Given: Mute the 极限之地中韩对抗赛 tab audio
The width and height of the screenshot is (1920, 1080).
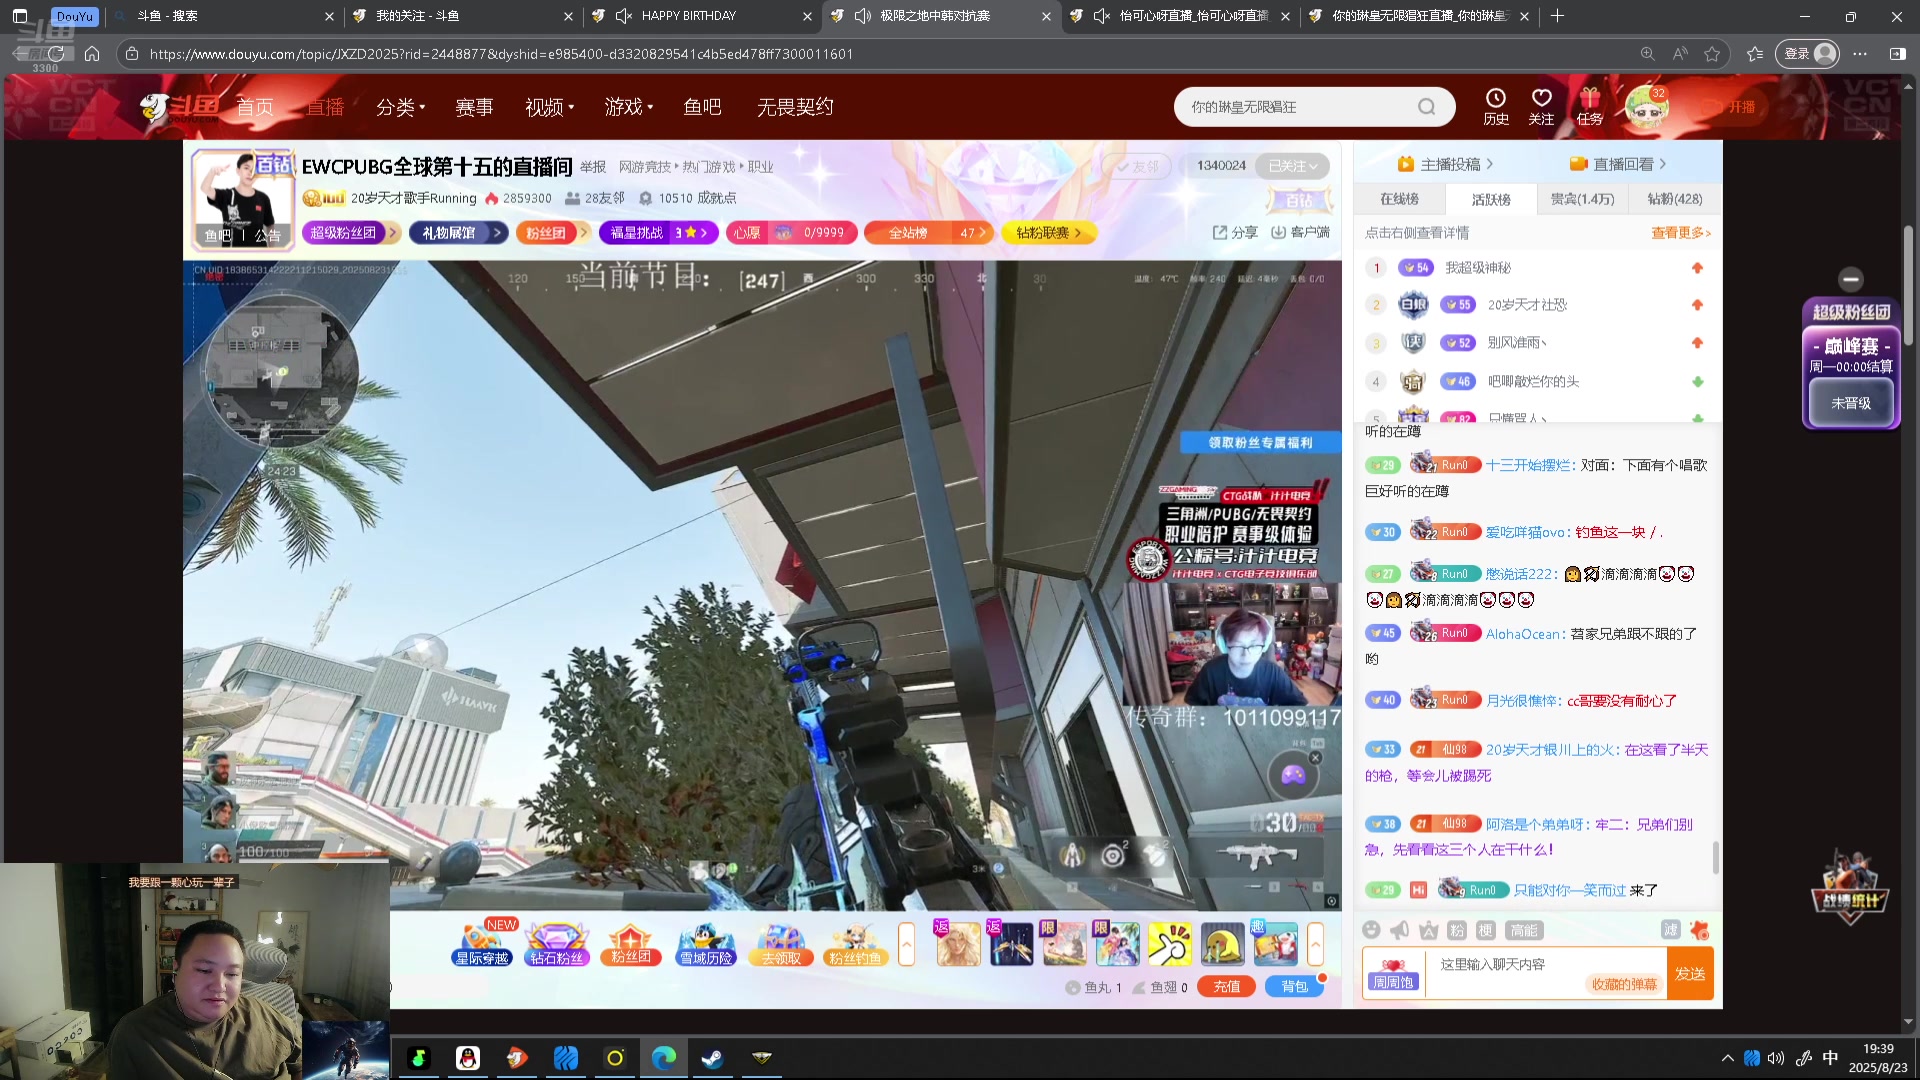Looking at the screenshot, I should [x=863, y=16].
